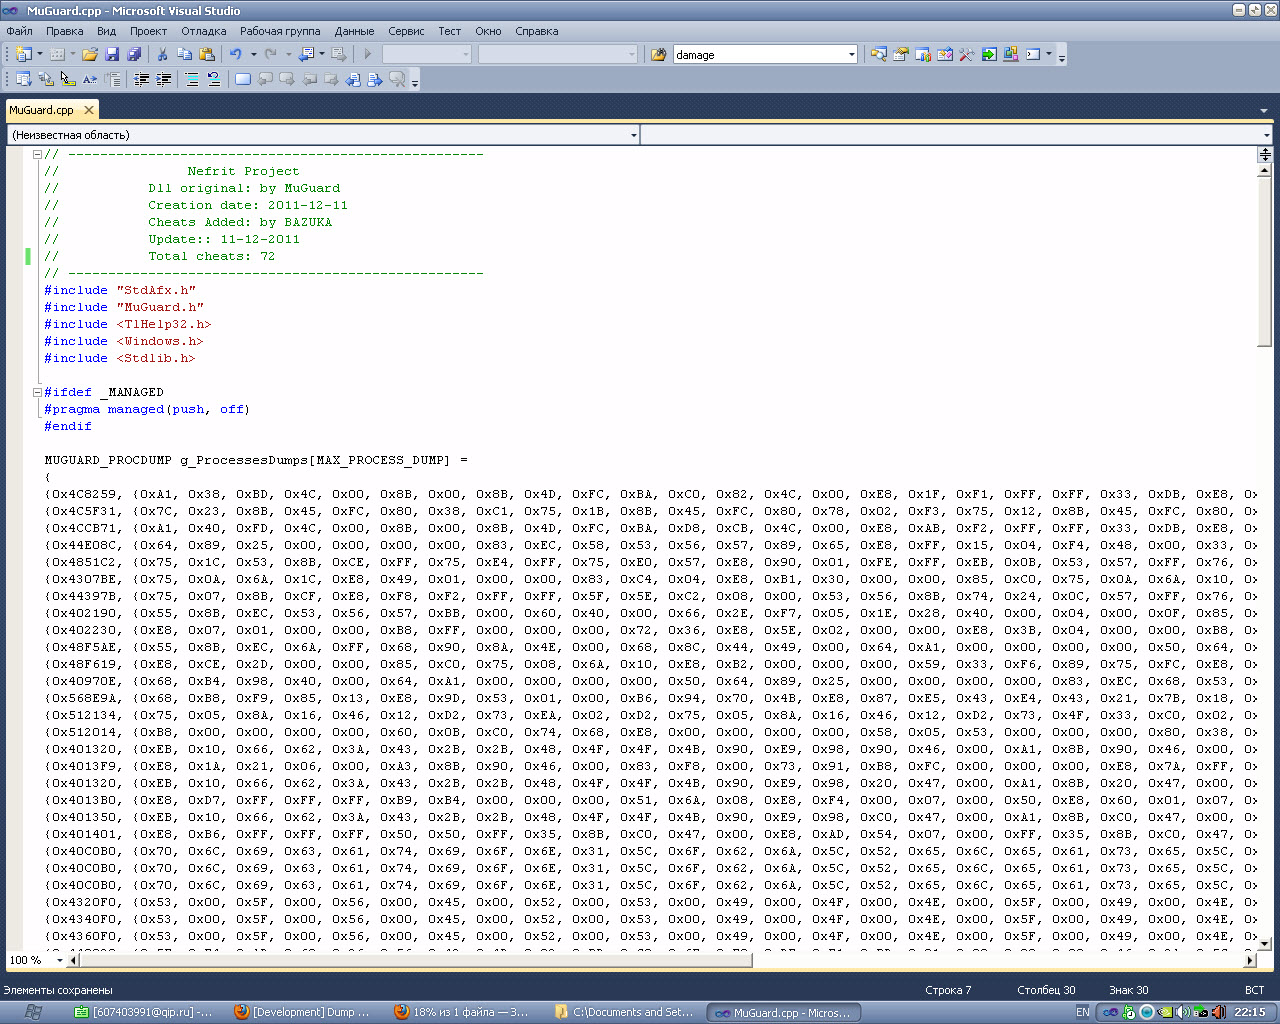Screen dimensions: 1280x1024
Task: Open the Properties Window icon
Action: 901,54
